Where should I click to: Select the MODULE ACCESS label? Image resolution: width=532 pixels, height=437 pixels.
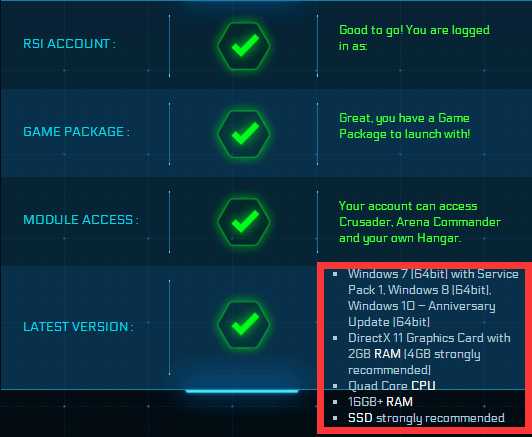click(81, 220)
